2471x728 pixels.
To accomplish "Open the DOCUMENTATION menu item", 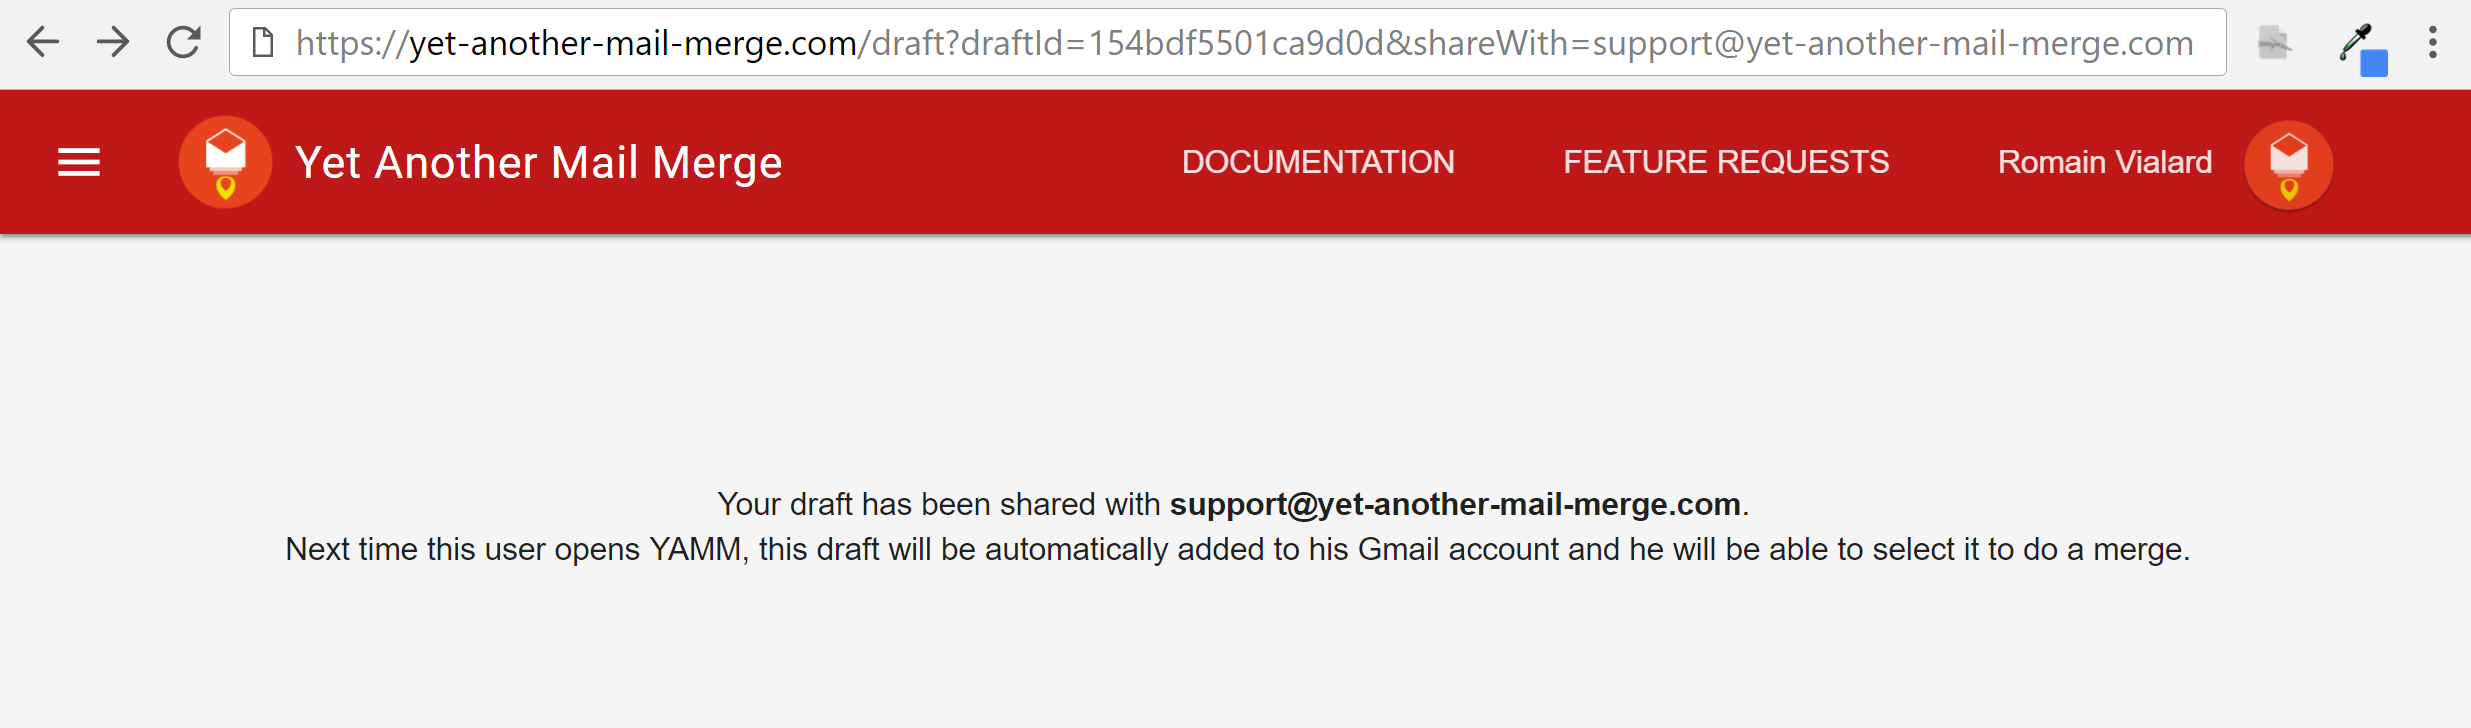I will click(1318, 162).
